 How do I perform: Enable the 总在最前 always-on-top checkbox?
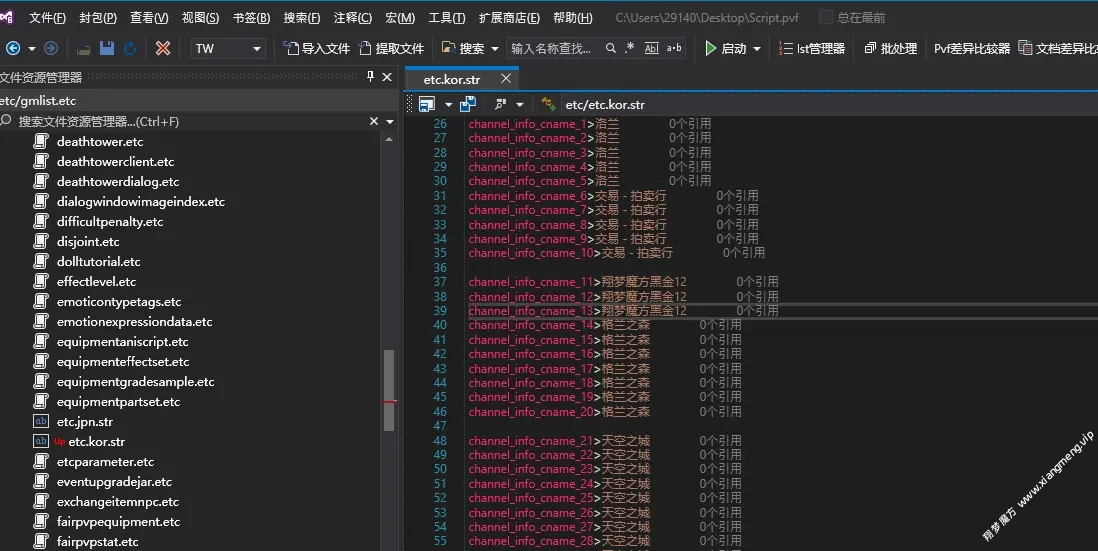pyautogui.click(x=826, y=18)
